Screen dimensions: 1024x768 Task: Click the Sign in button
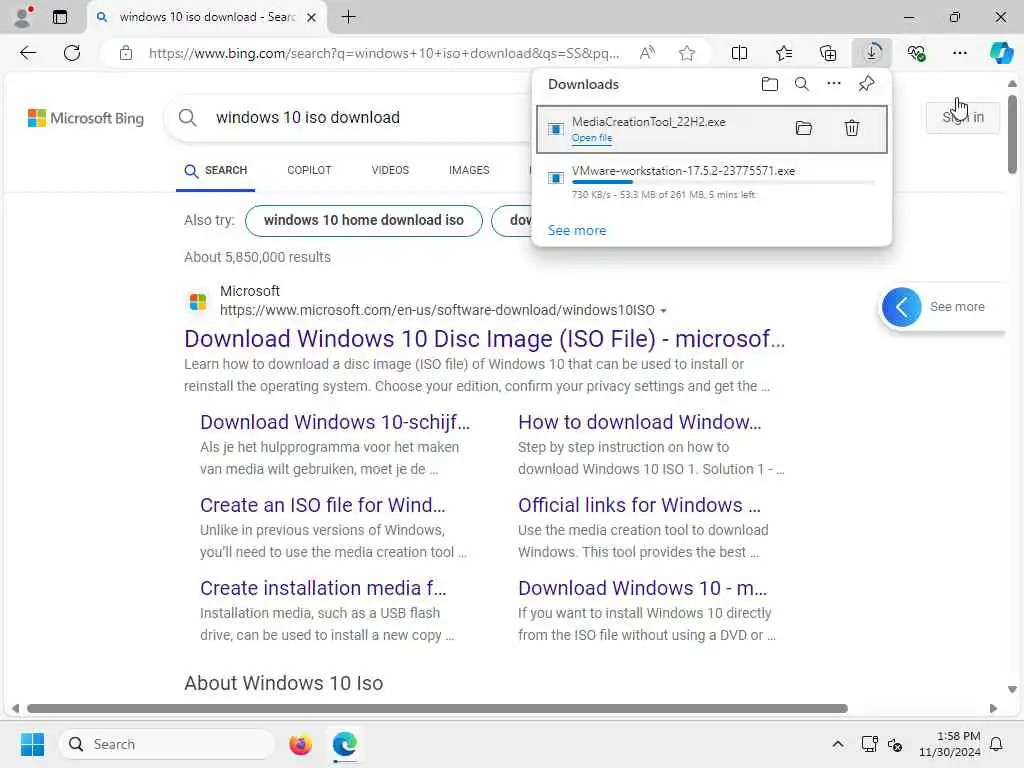coord(963,118)
